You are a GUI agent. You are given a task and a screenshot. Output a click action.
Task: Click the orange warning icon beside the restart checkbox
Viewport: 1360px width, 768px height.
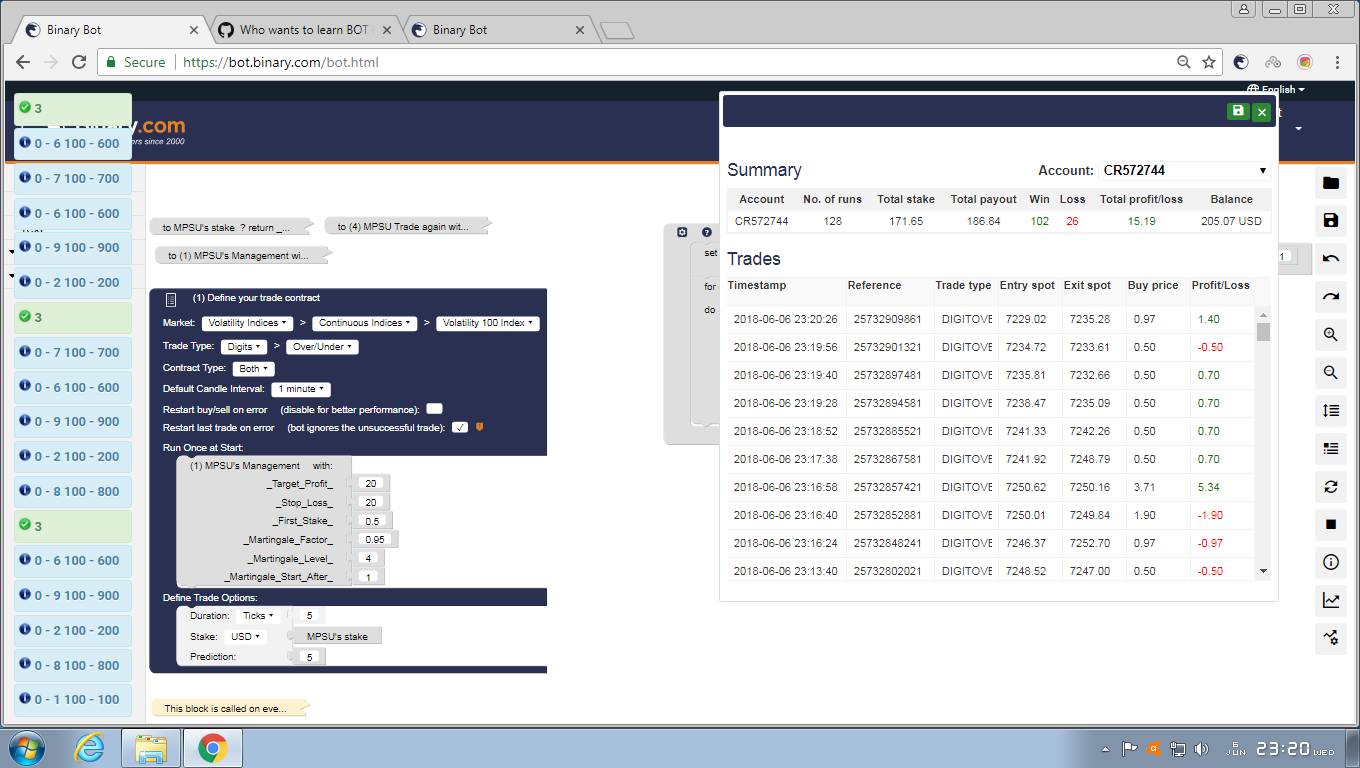pyautogui.click(x=480, y=427)
